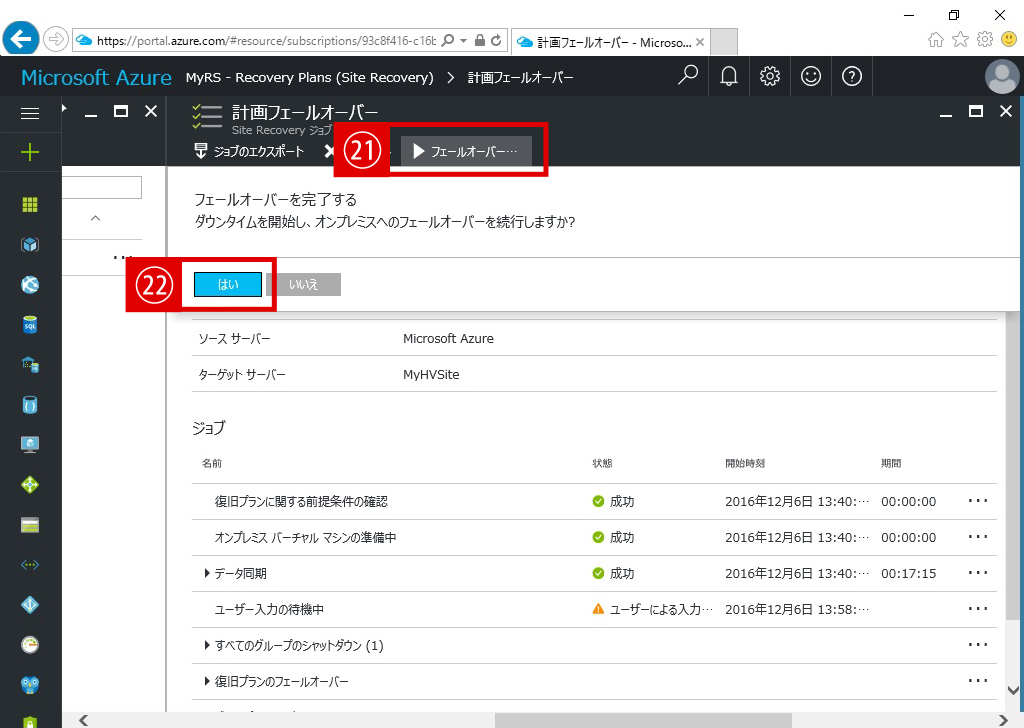The image size is (1024, 728).
Task: Open the address bar dropdown arrow
Action: pyautogui.click(x=463, y=40)
